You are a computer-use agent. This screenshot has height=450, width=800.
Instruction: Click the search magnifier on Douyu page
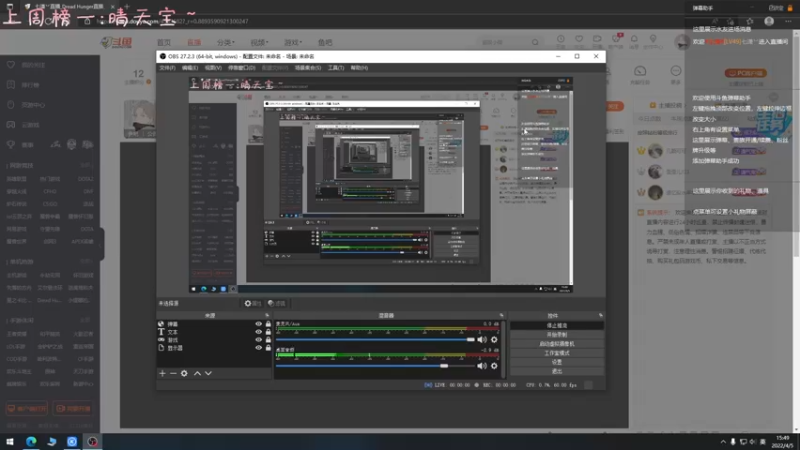(535, 42)
